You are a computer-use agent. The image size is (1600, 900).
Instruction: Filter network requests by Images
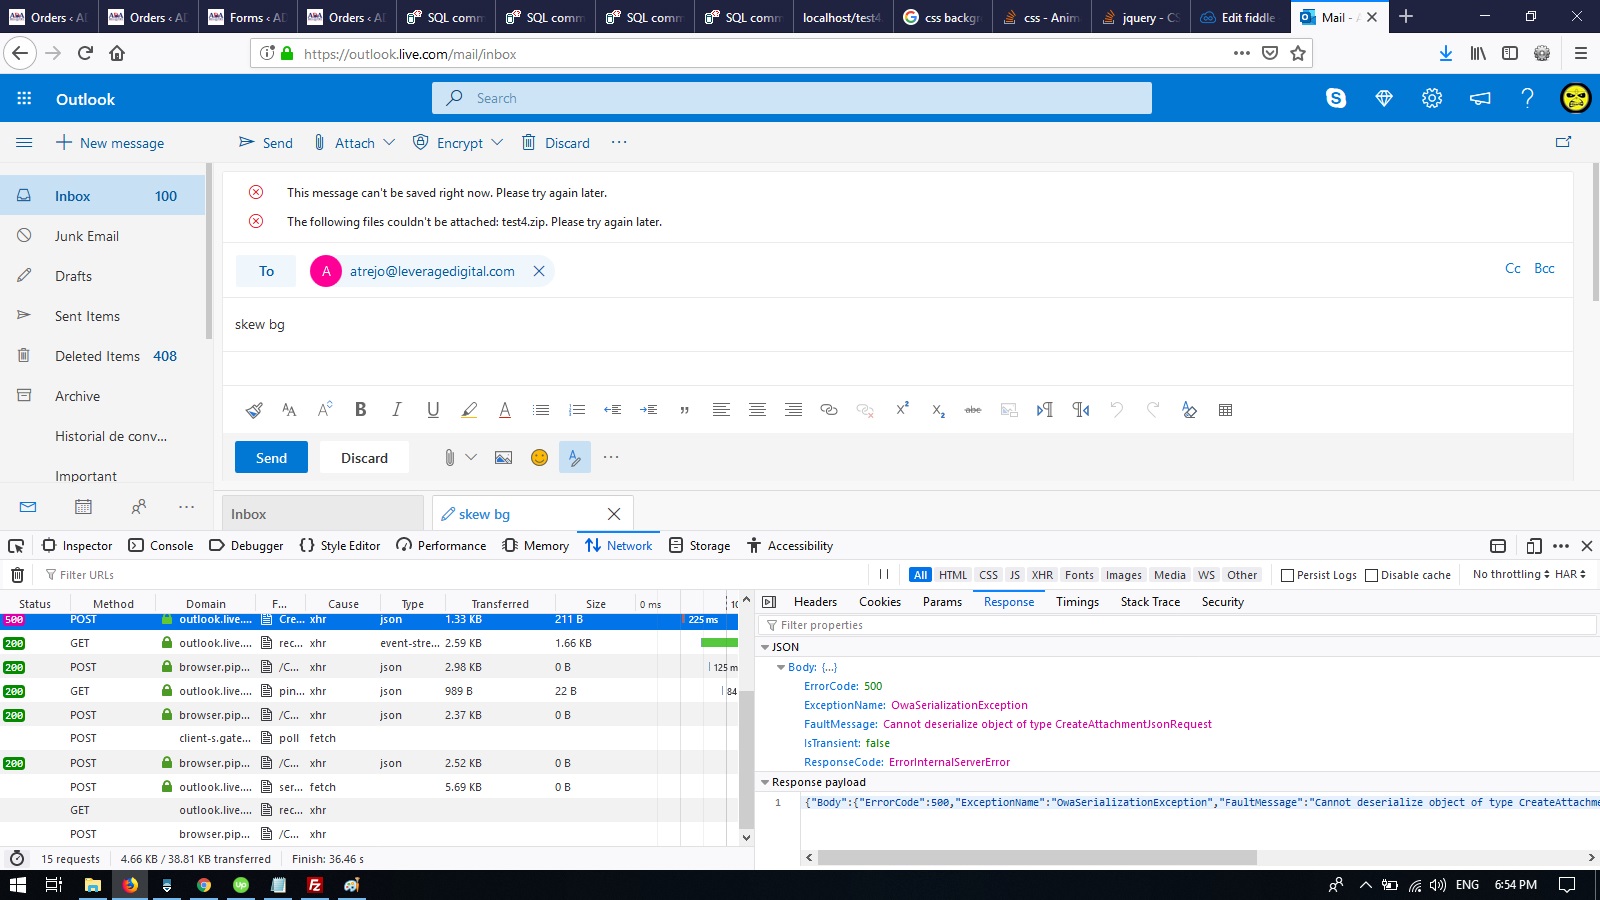tap(1123, 575)
